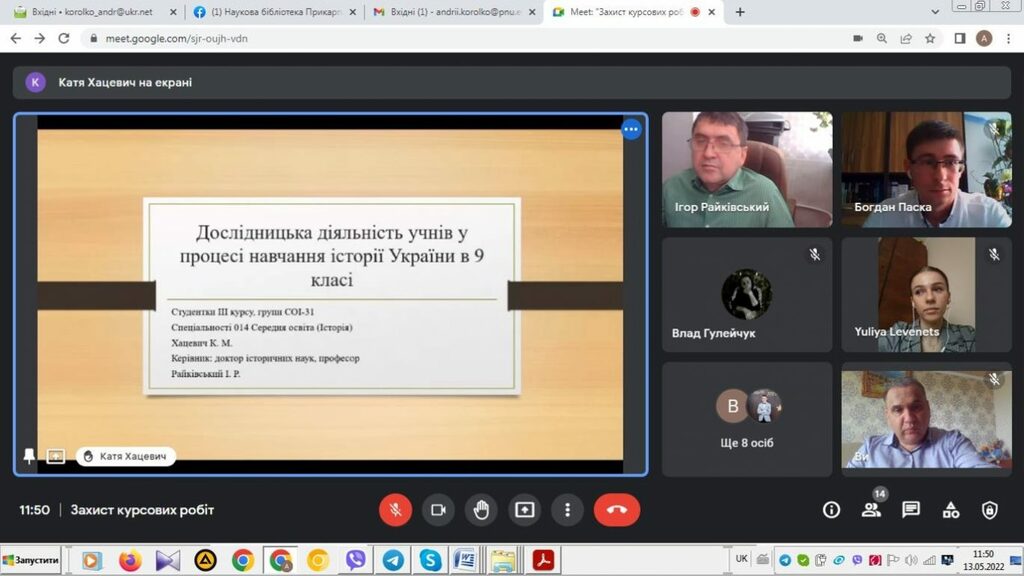Open Telegram from the Windows taskbar

(x=393, y=560)
